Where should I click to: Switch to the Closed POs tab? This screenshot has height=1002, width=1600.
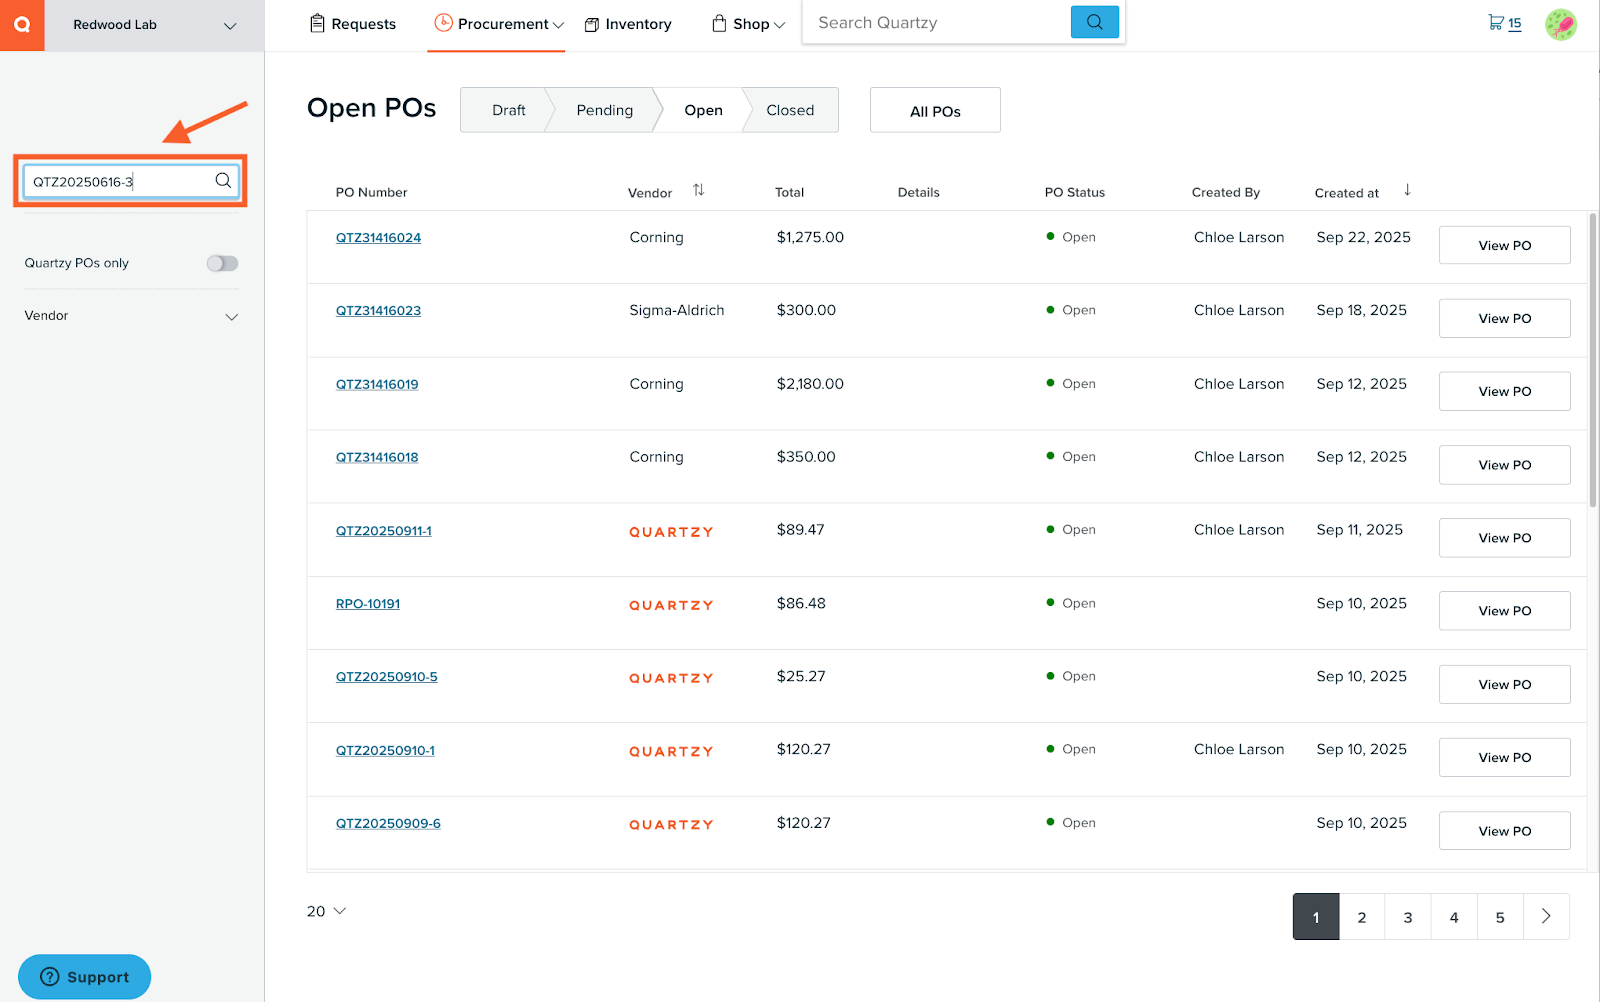790,110
